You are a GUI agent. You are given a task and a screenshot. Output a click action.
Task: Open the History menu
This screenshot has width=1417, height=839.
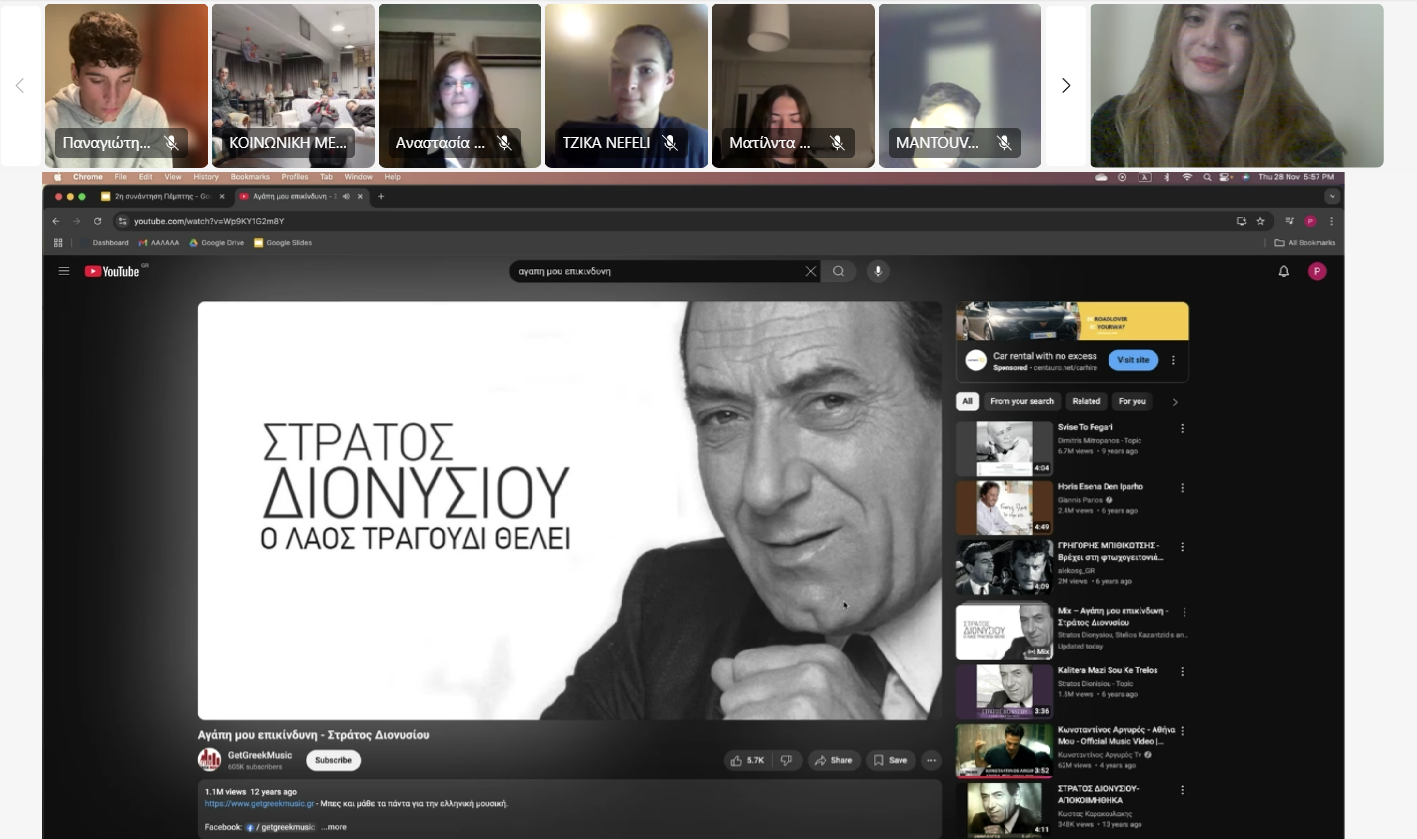point(206,177)
